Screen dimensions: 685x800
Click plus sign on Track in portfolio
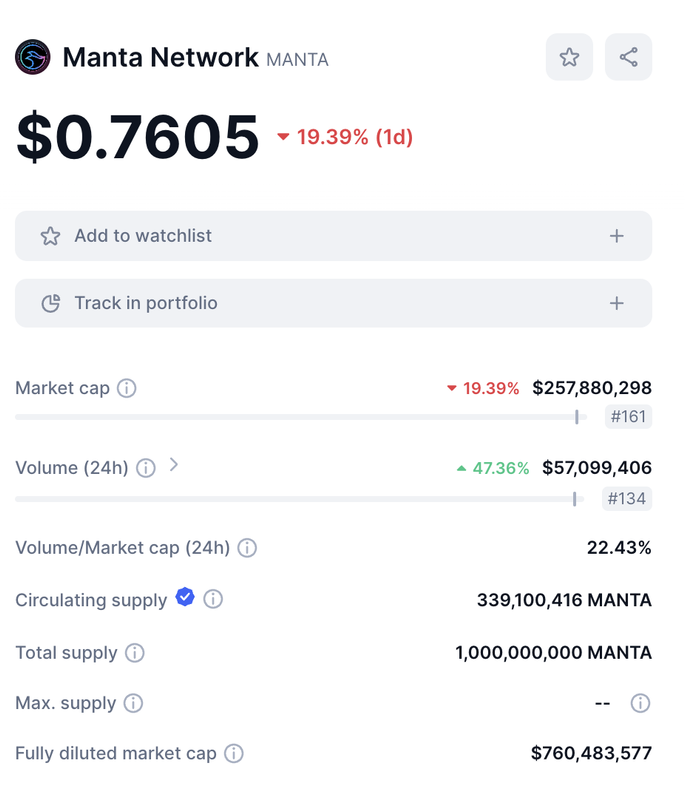[x=617, y=303]
